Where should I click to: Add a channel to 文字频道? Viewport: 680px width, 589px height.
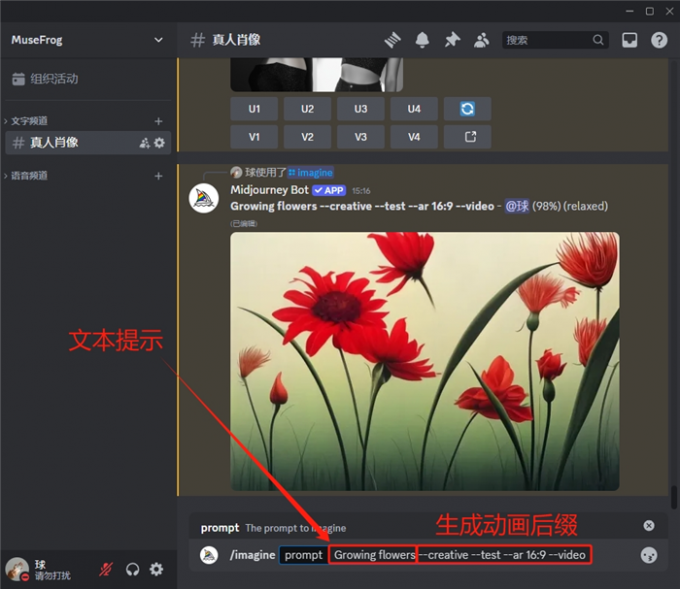158,121
